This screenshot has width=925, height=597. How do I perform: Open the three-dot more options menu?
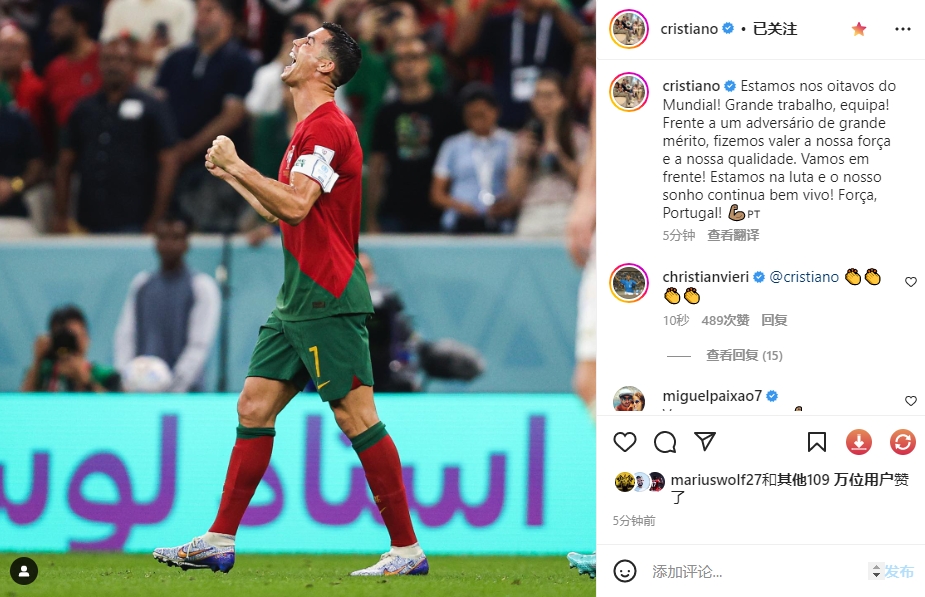903,29
